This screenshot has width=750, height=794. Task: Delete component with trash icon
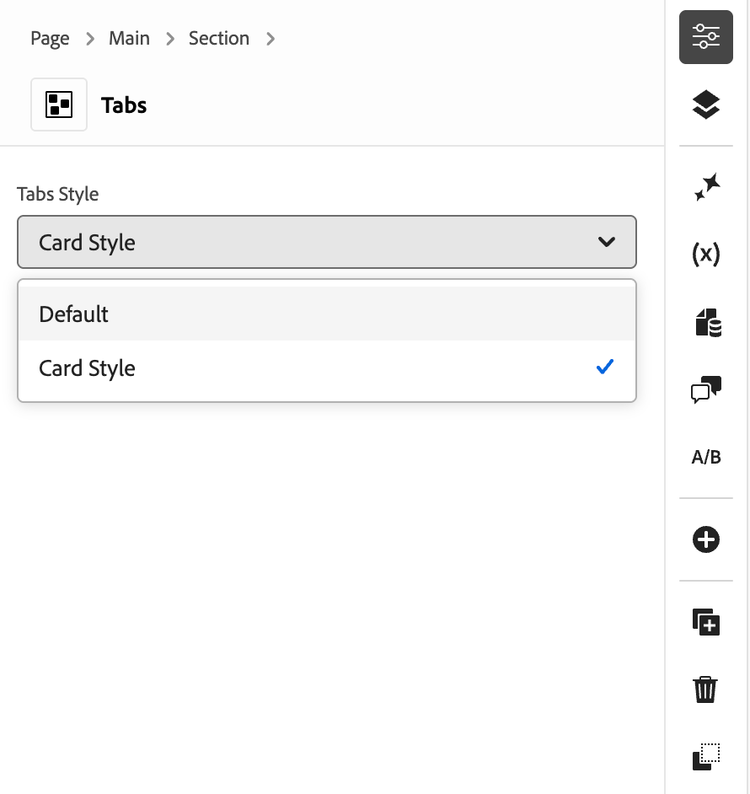[x=706, y=689]
